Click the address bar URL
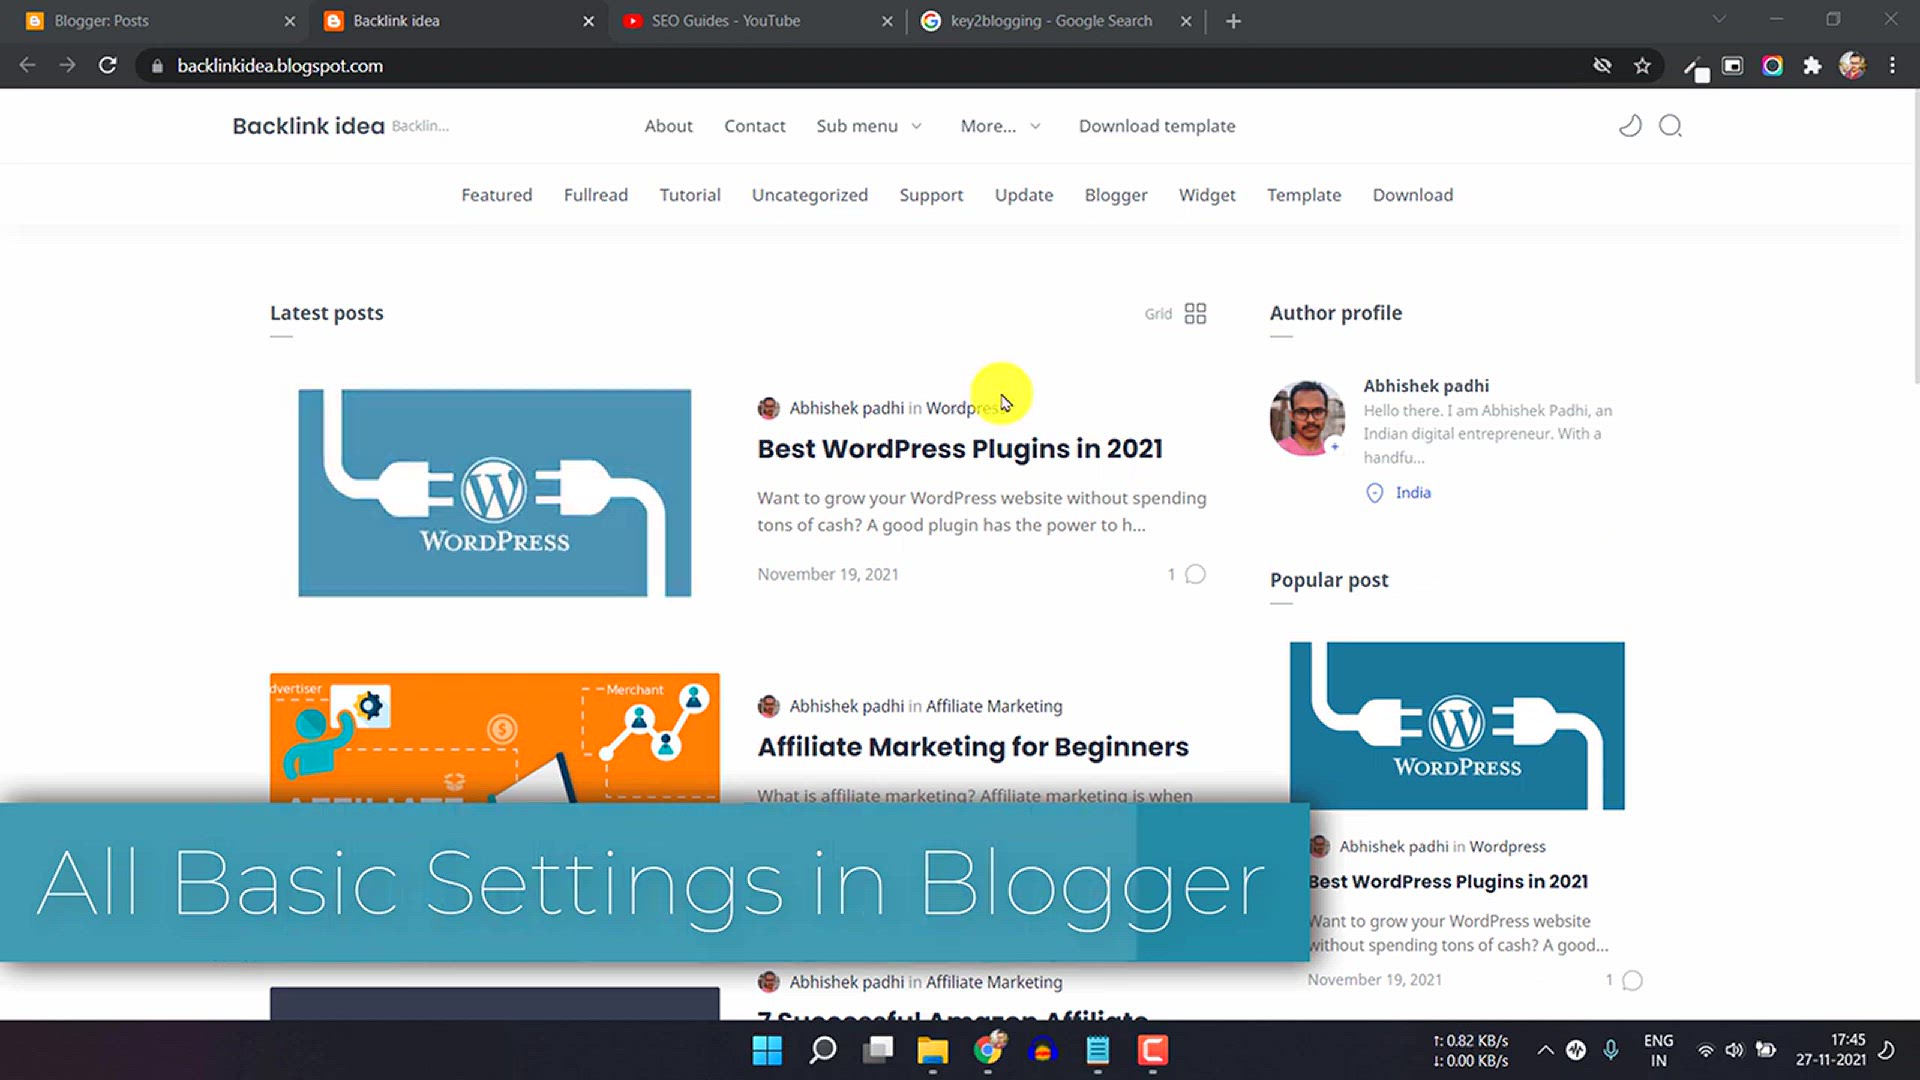This screenshot has height=1080, width=1920. pyautogui.click(x=280, y=66)
